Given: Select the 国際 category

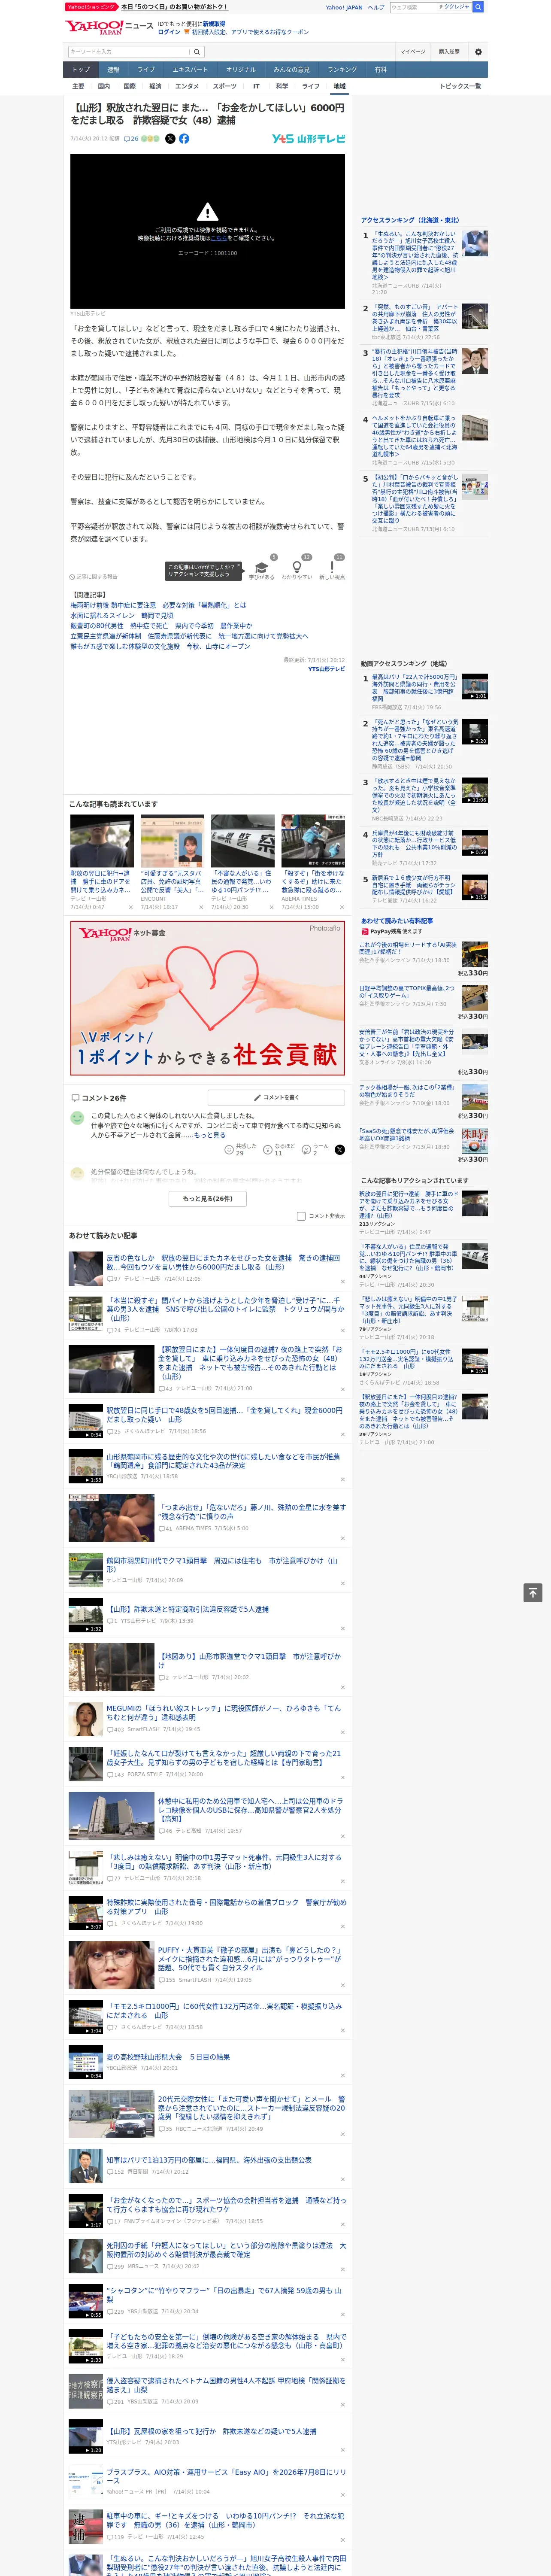Looking at the screenshot, I should point(129,86).
